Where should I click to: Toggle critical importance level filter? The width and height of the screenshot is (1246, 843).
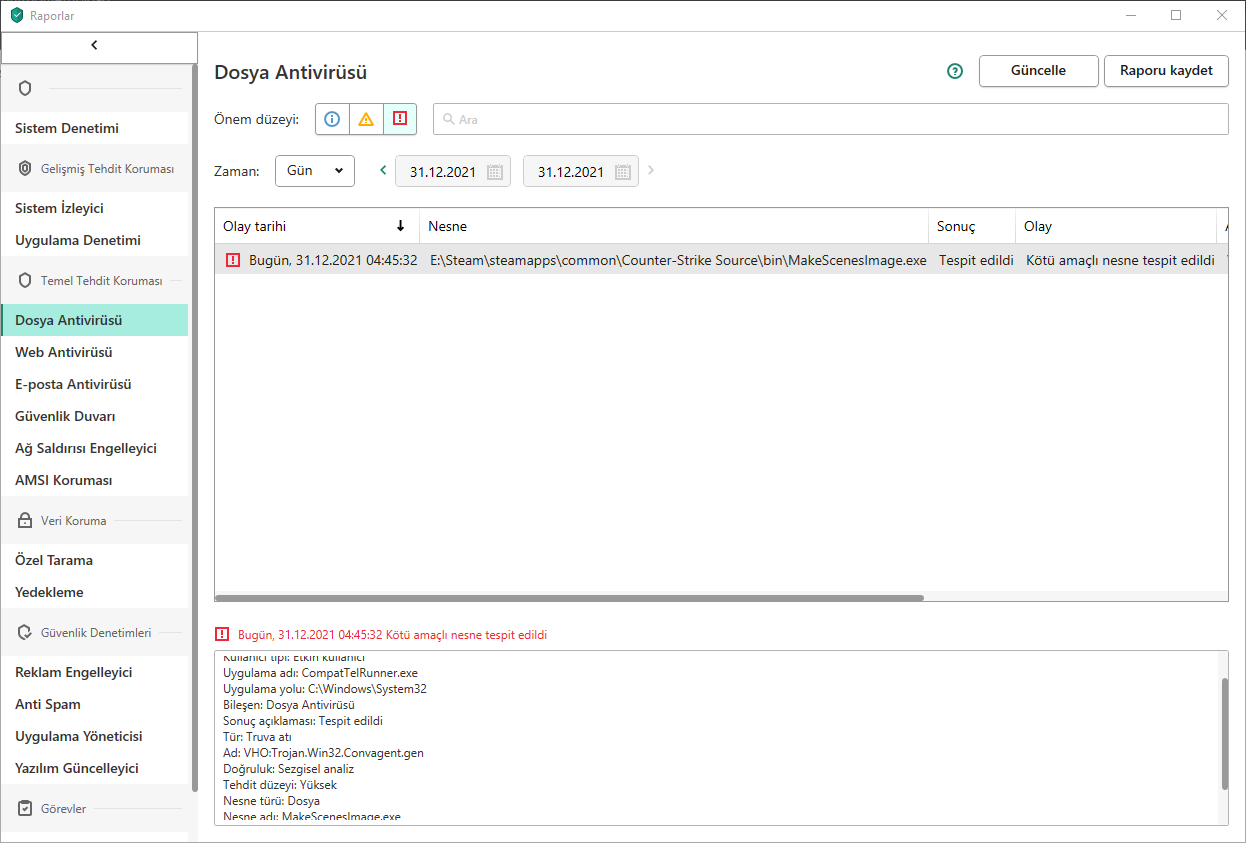click(400, 119)
